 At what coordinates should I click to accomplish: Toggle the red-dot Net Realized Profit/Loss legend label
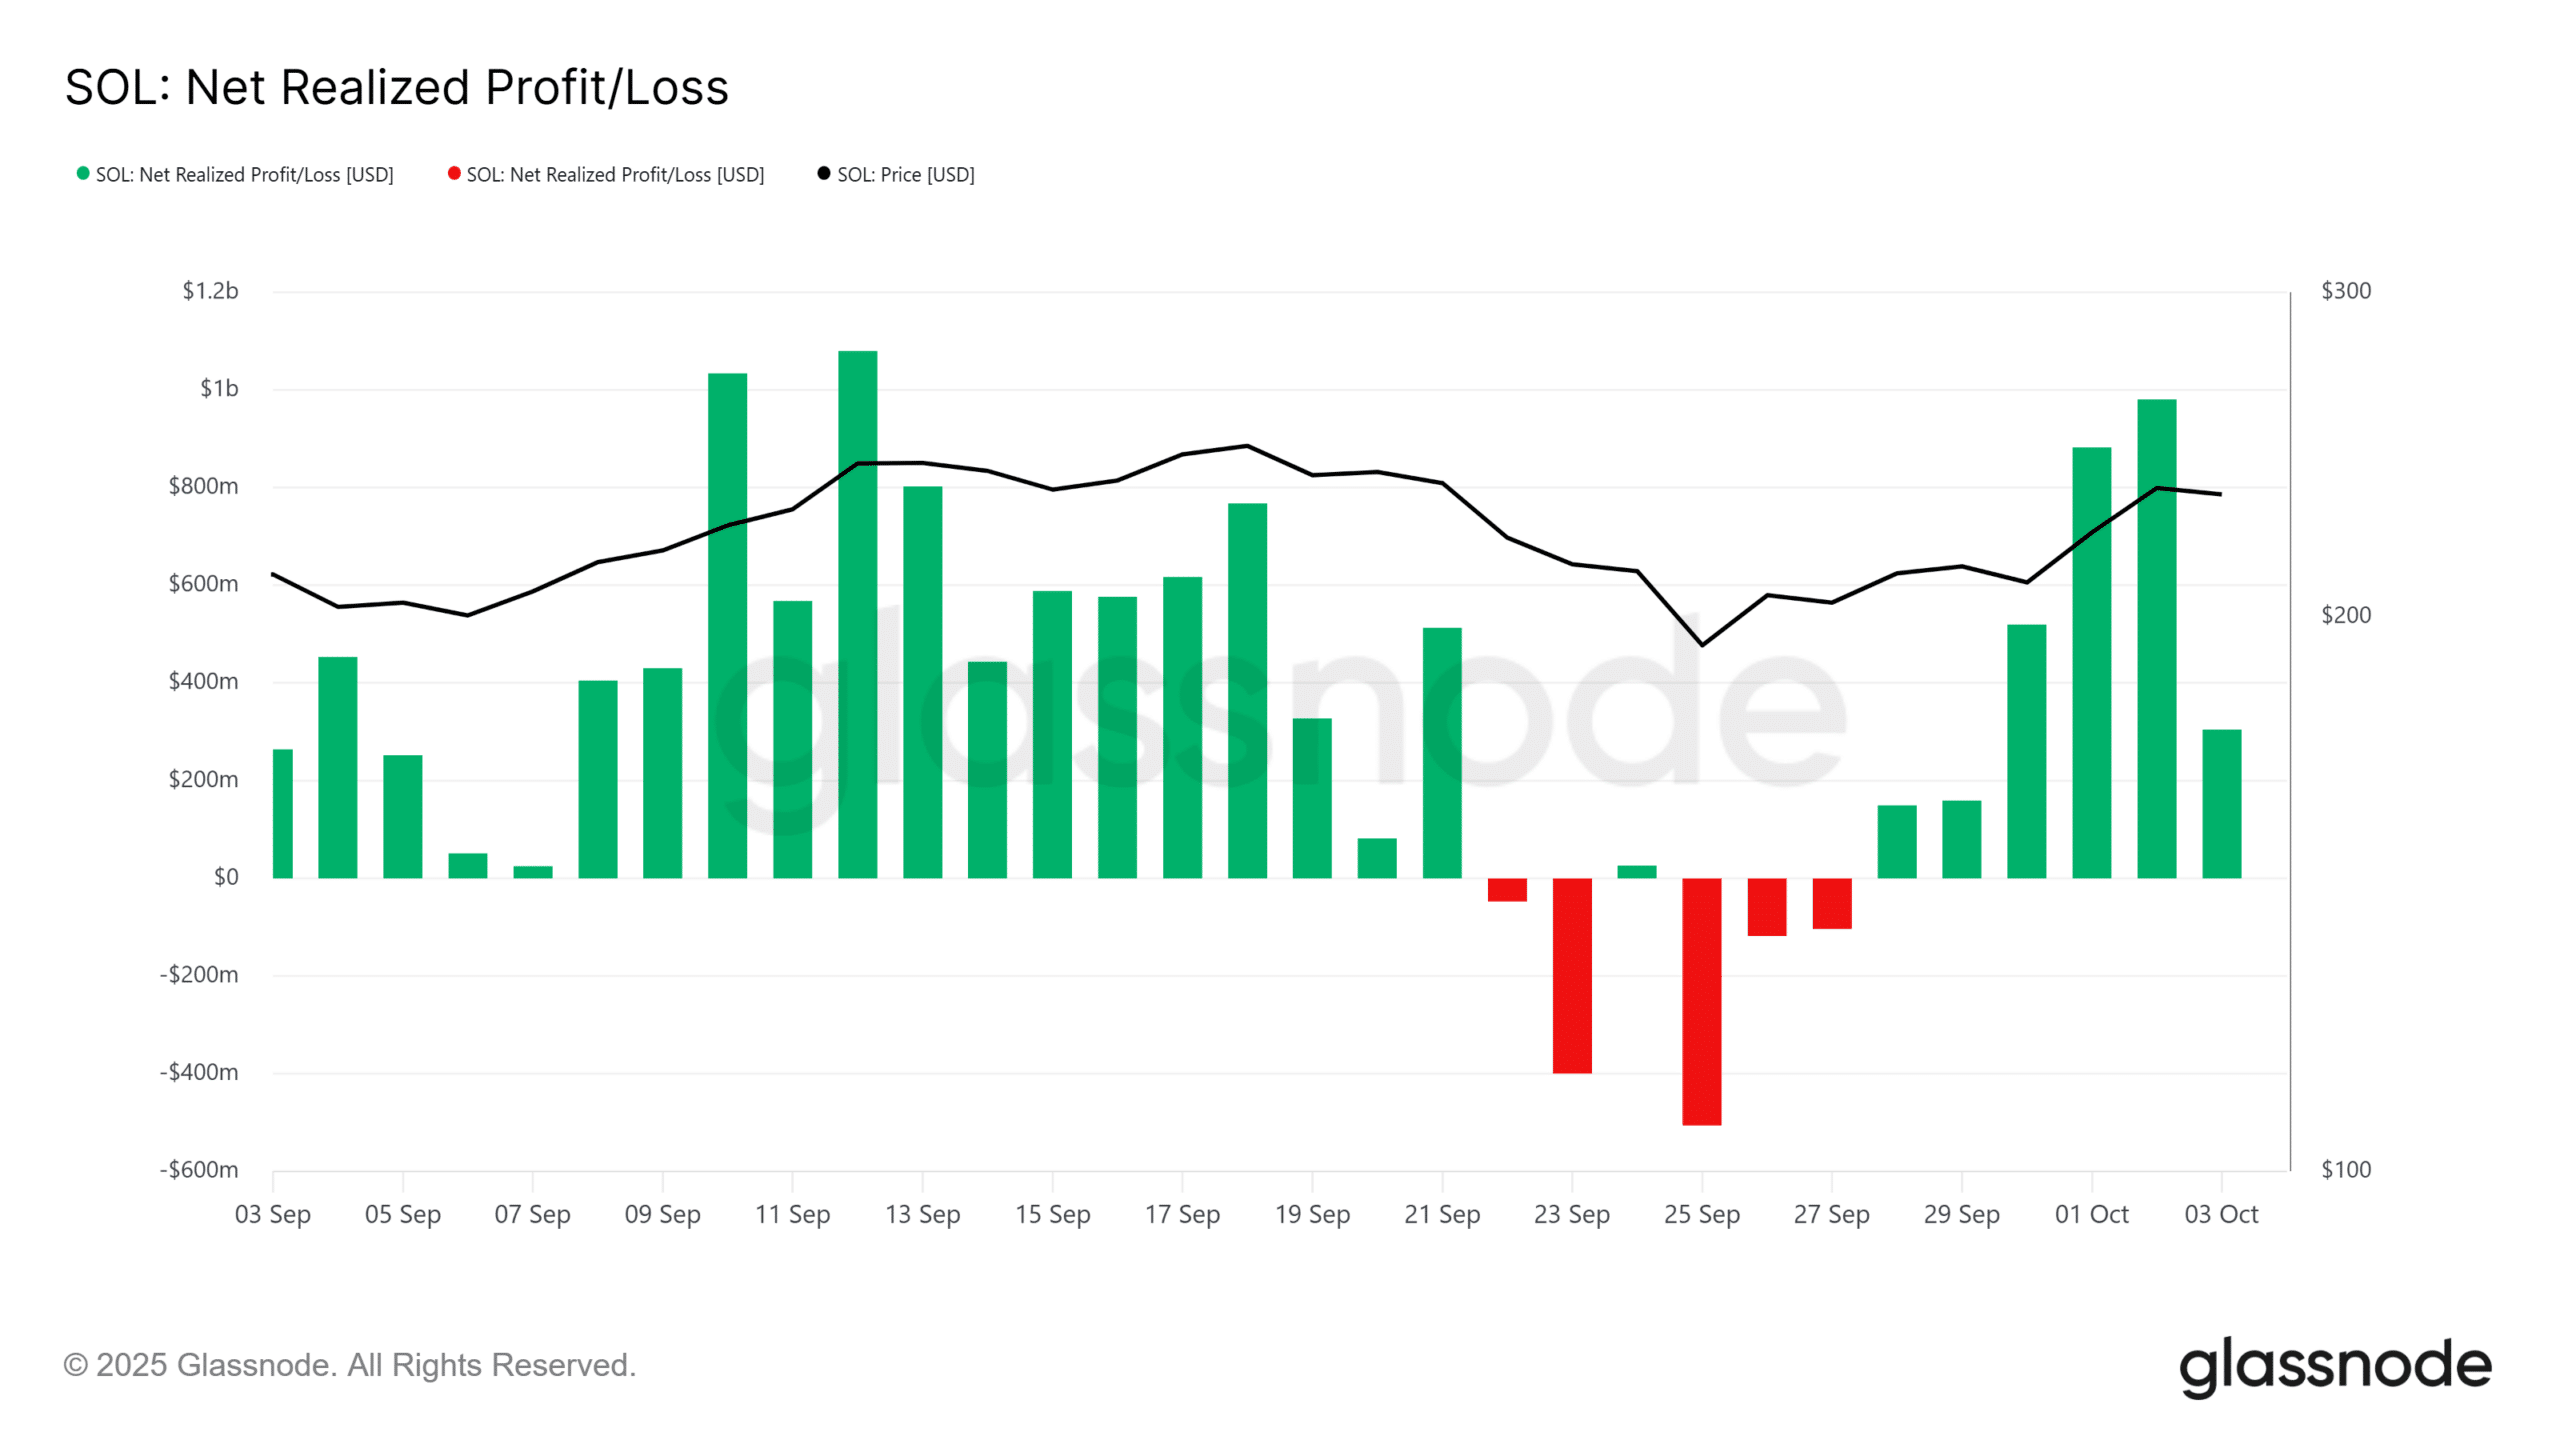click(615, 175)
